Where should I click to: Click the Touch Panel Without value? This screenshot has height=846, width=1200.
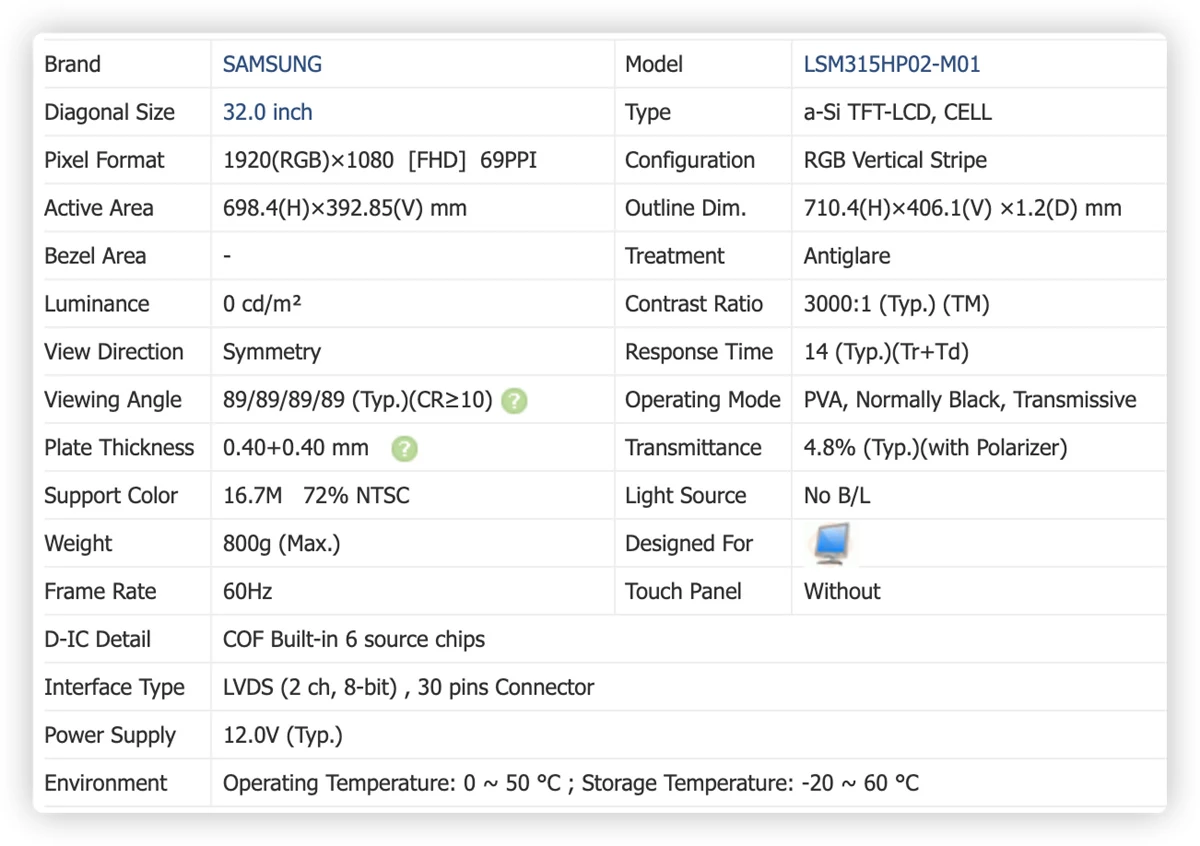point(842,592)
